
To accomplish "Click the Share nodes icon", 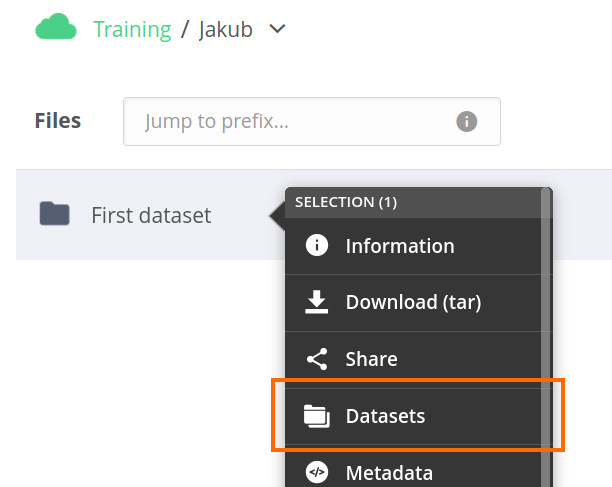I will (x=317, y=359).
